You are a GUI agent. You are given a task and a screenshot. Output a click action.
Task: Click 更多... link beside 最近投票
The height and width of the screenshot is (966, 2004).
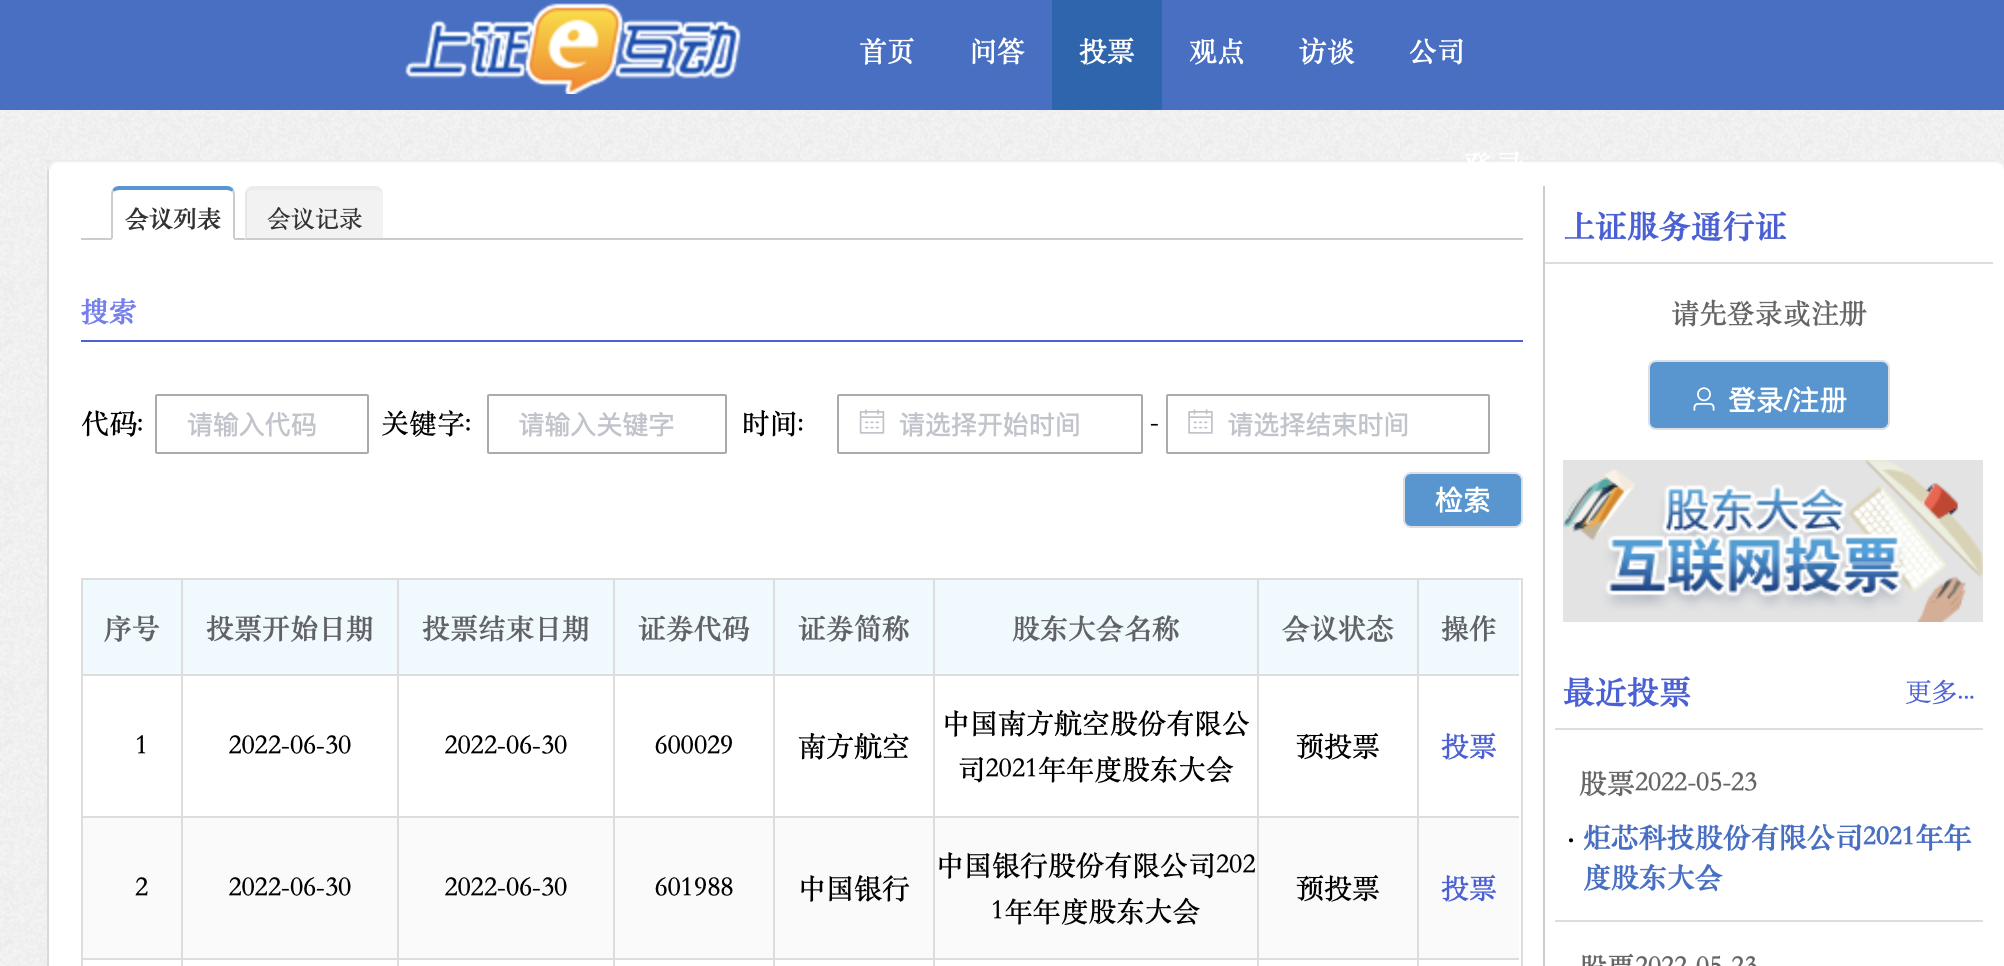(1939, 692)
